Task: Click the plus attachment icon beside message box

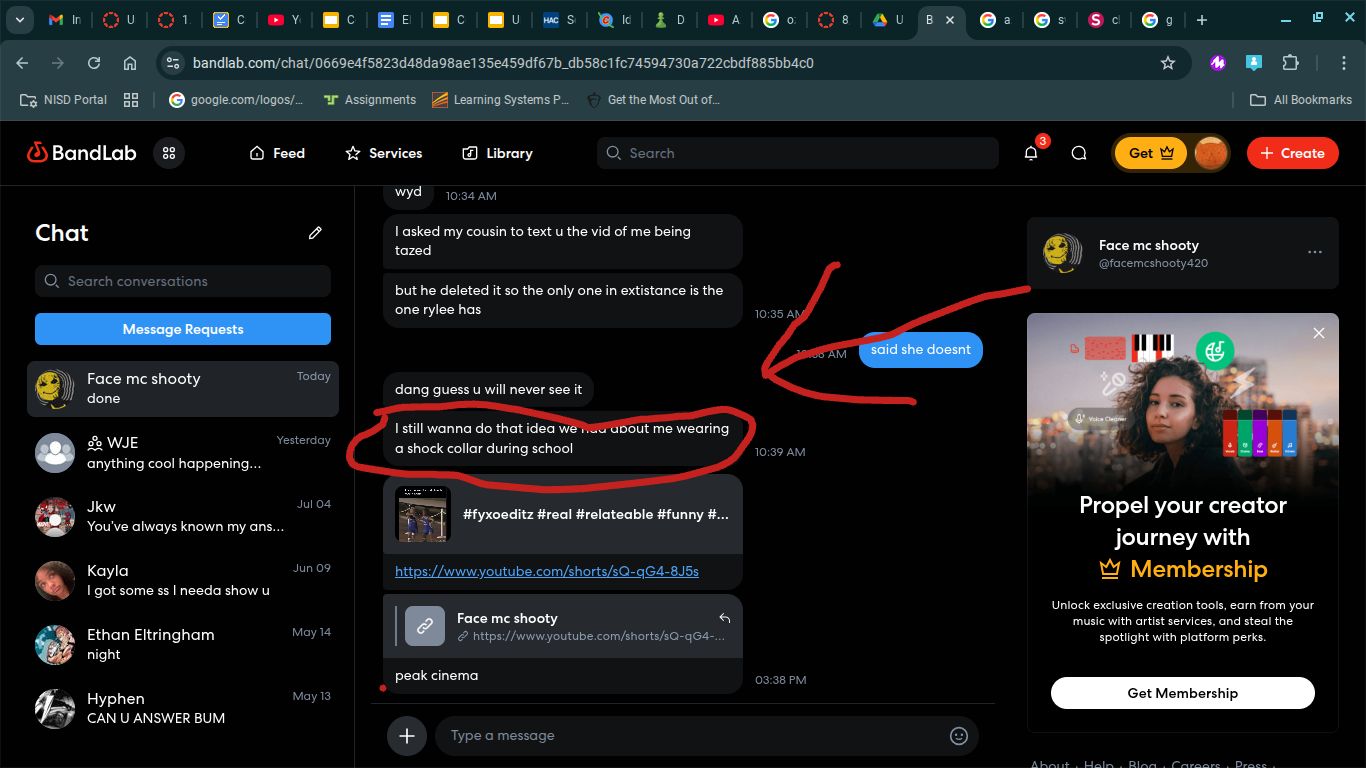Action: click(407, 736)
